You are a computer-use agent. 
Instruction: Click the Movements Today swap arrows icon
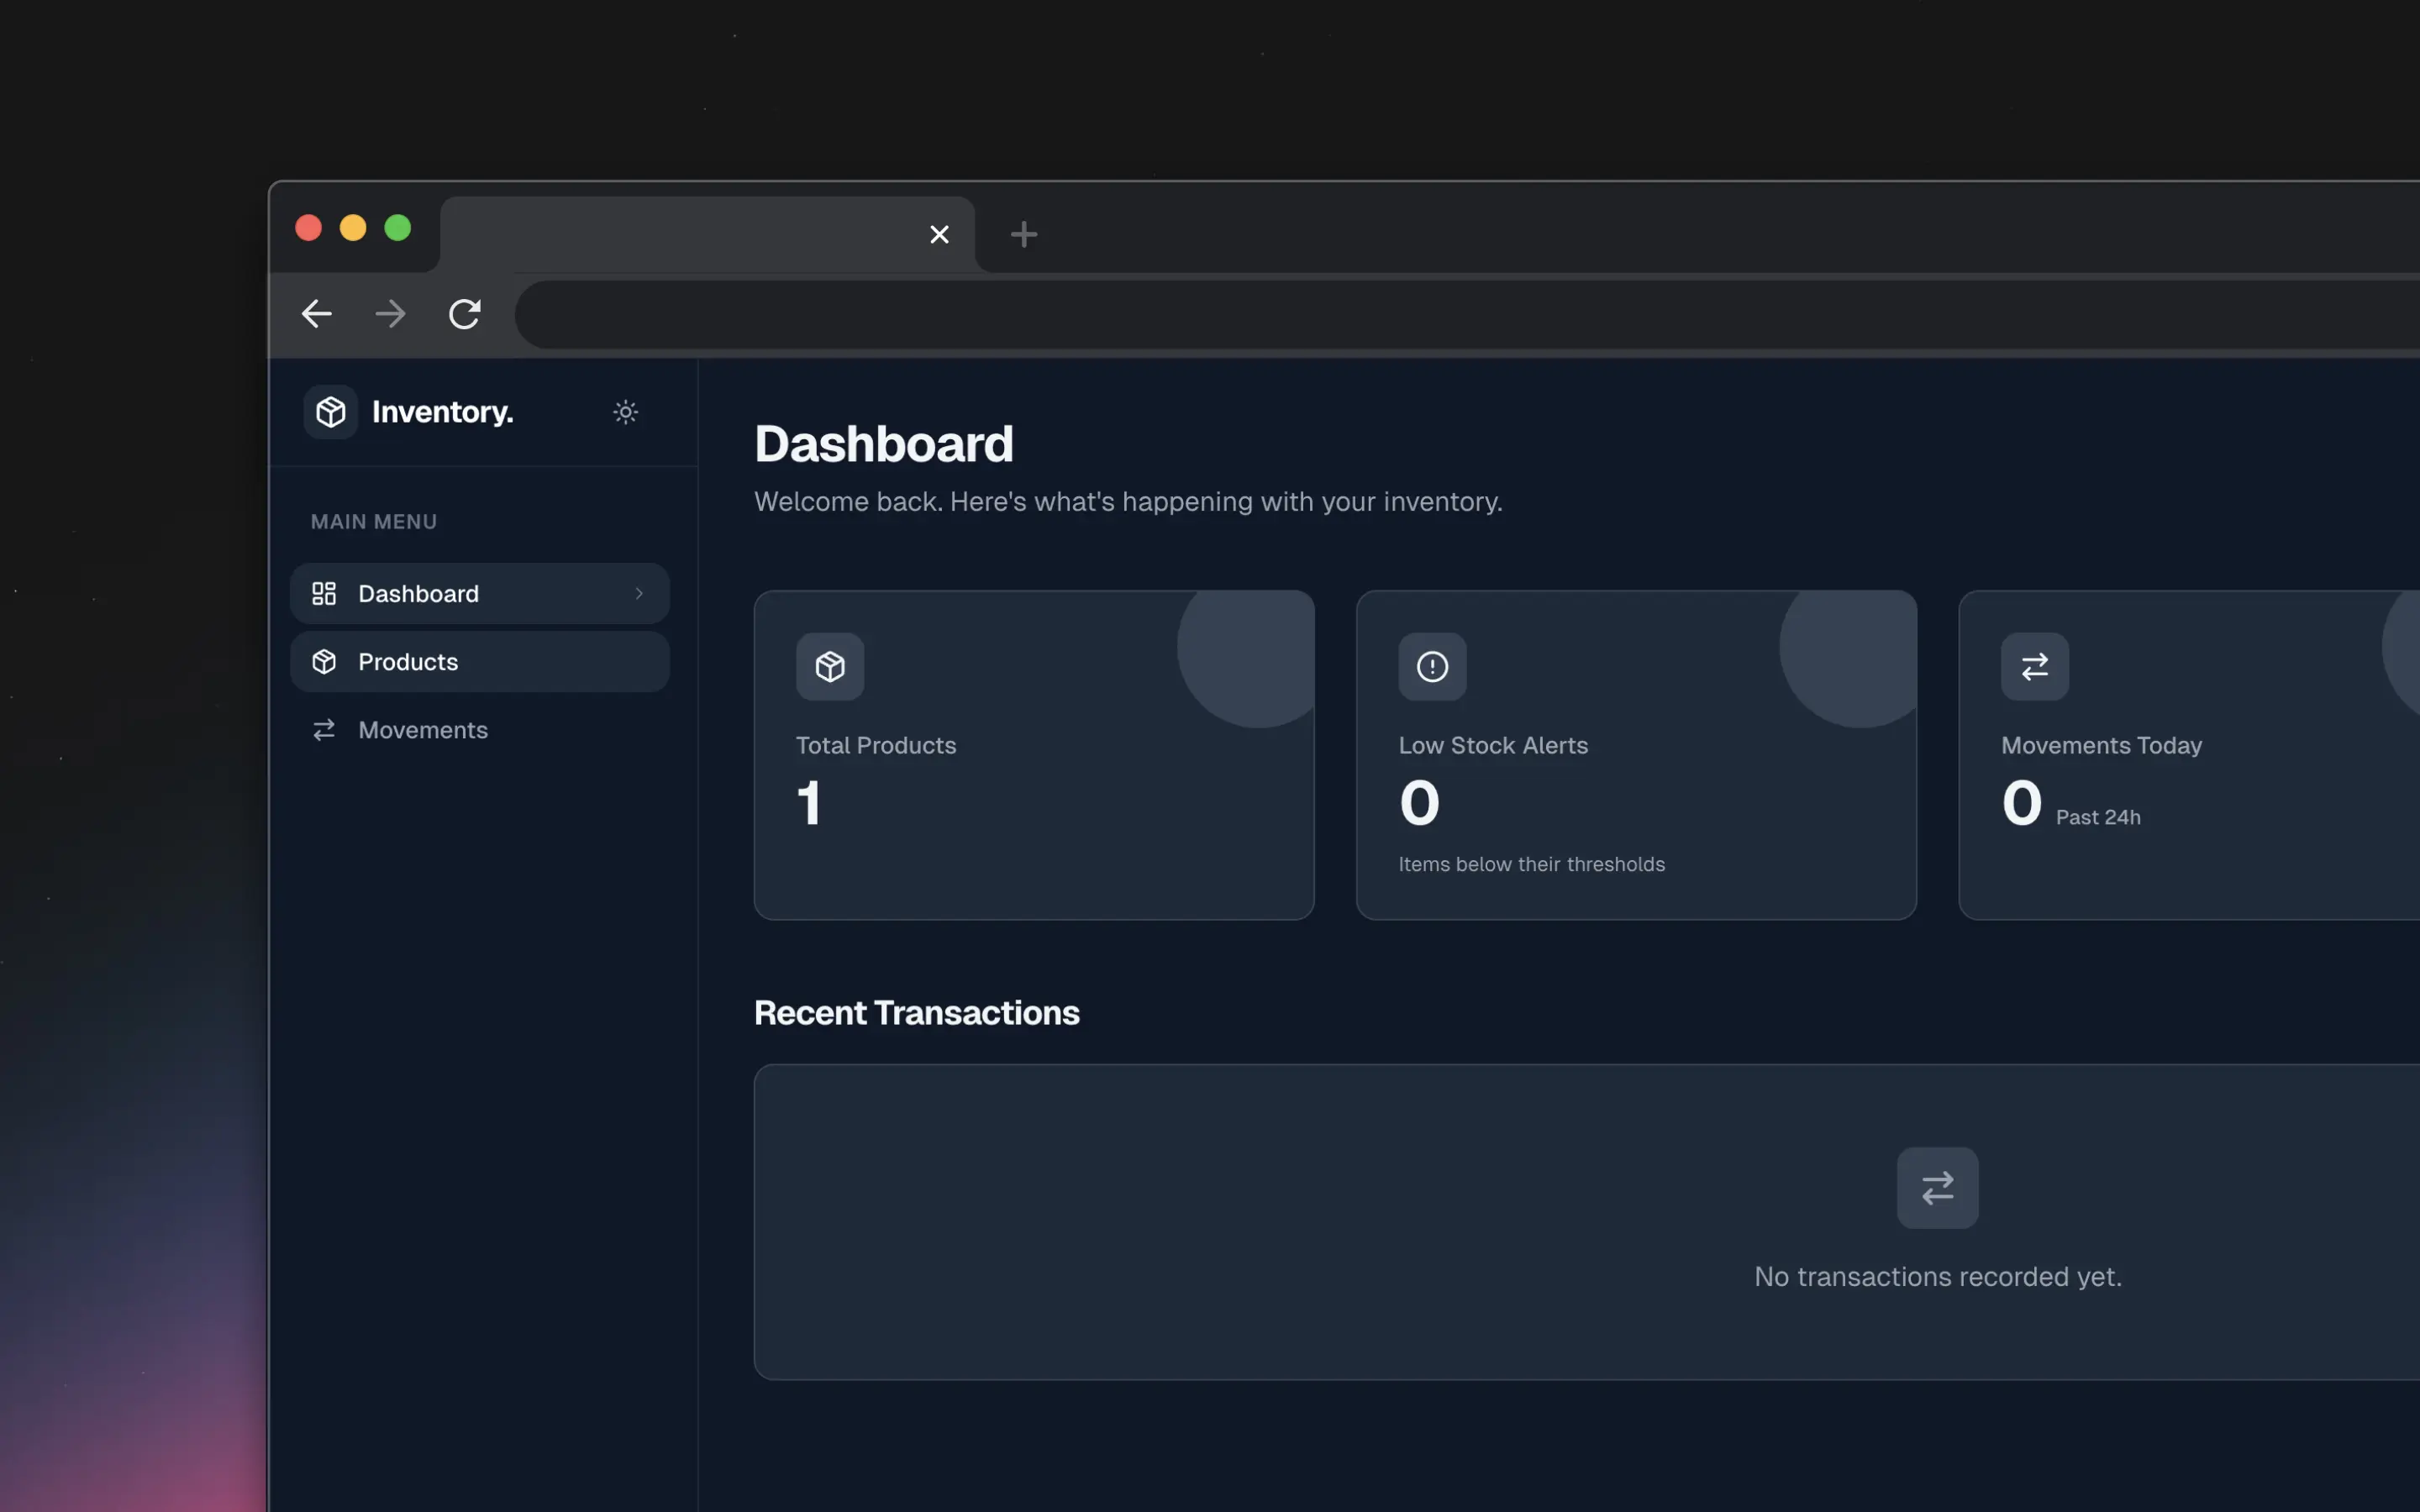(x=2034, y=666)
